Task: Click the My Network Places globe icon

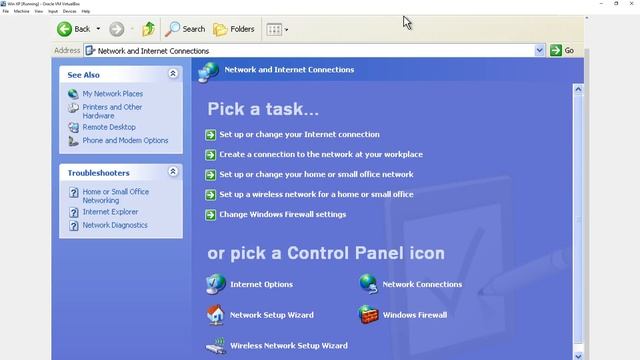Action: pyautogui.click(x=73, y=94)
